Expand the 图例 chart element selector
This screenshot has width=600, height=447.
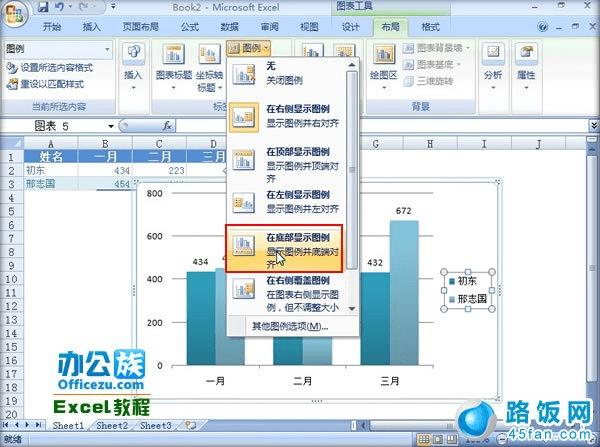(108, 49)
